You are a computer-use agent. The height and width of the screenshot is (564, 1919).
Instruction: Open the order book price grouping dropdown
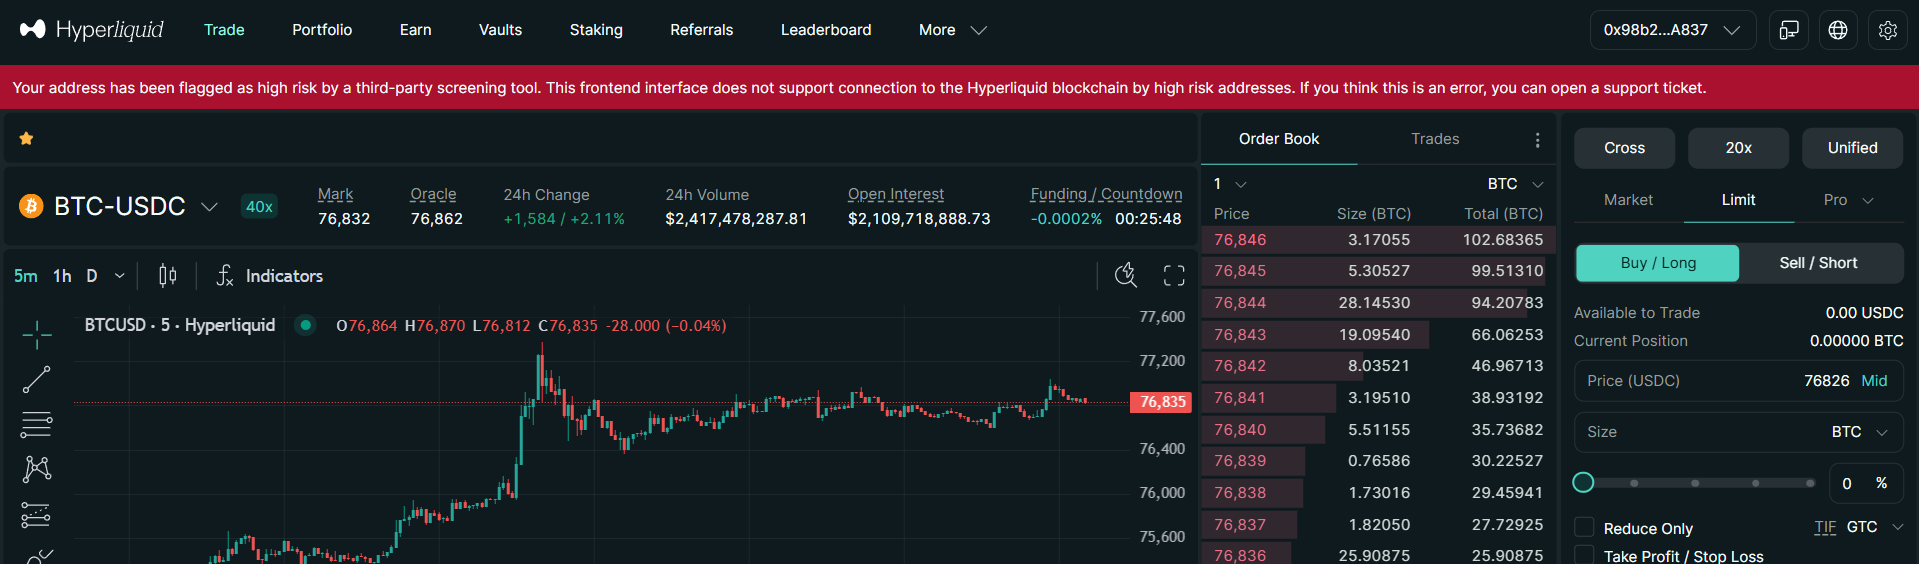[x=1230, y=184]
